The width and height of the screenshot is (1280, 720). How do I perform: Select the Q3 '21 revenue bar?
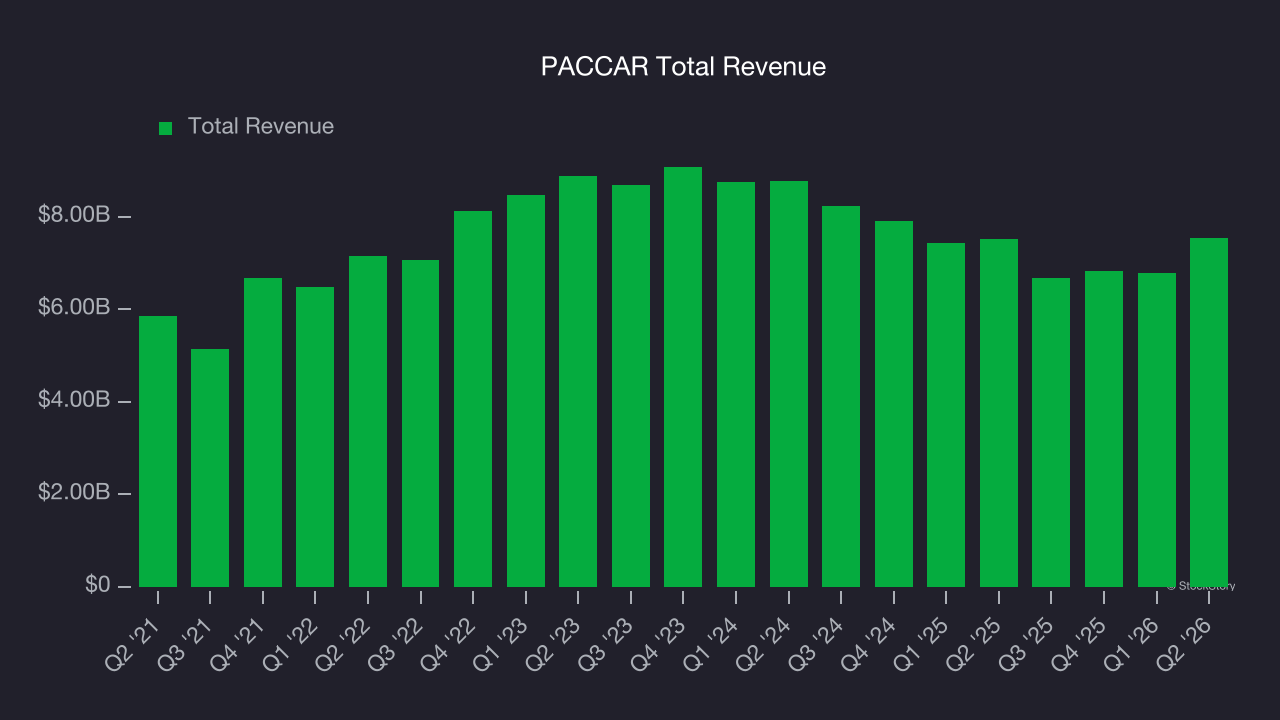[x=210, y=468]
